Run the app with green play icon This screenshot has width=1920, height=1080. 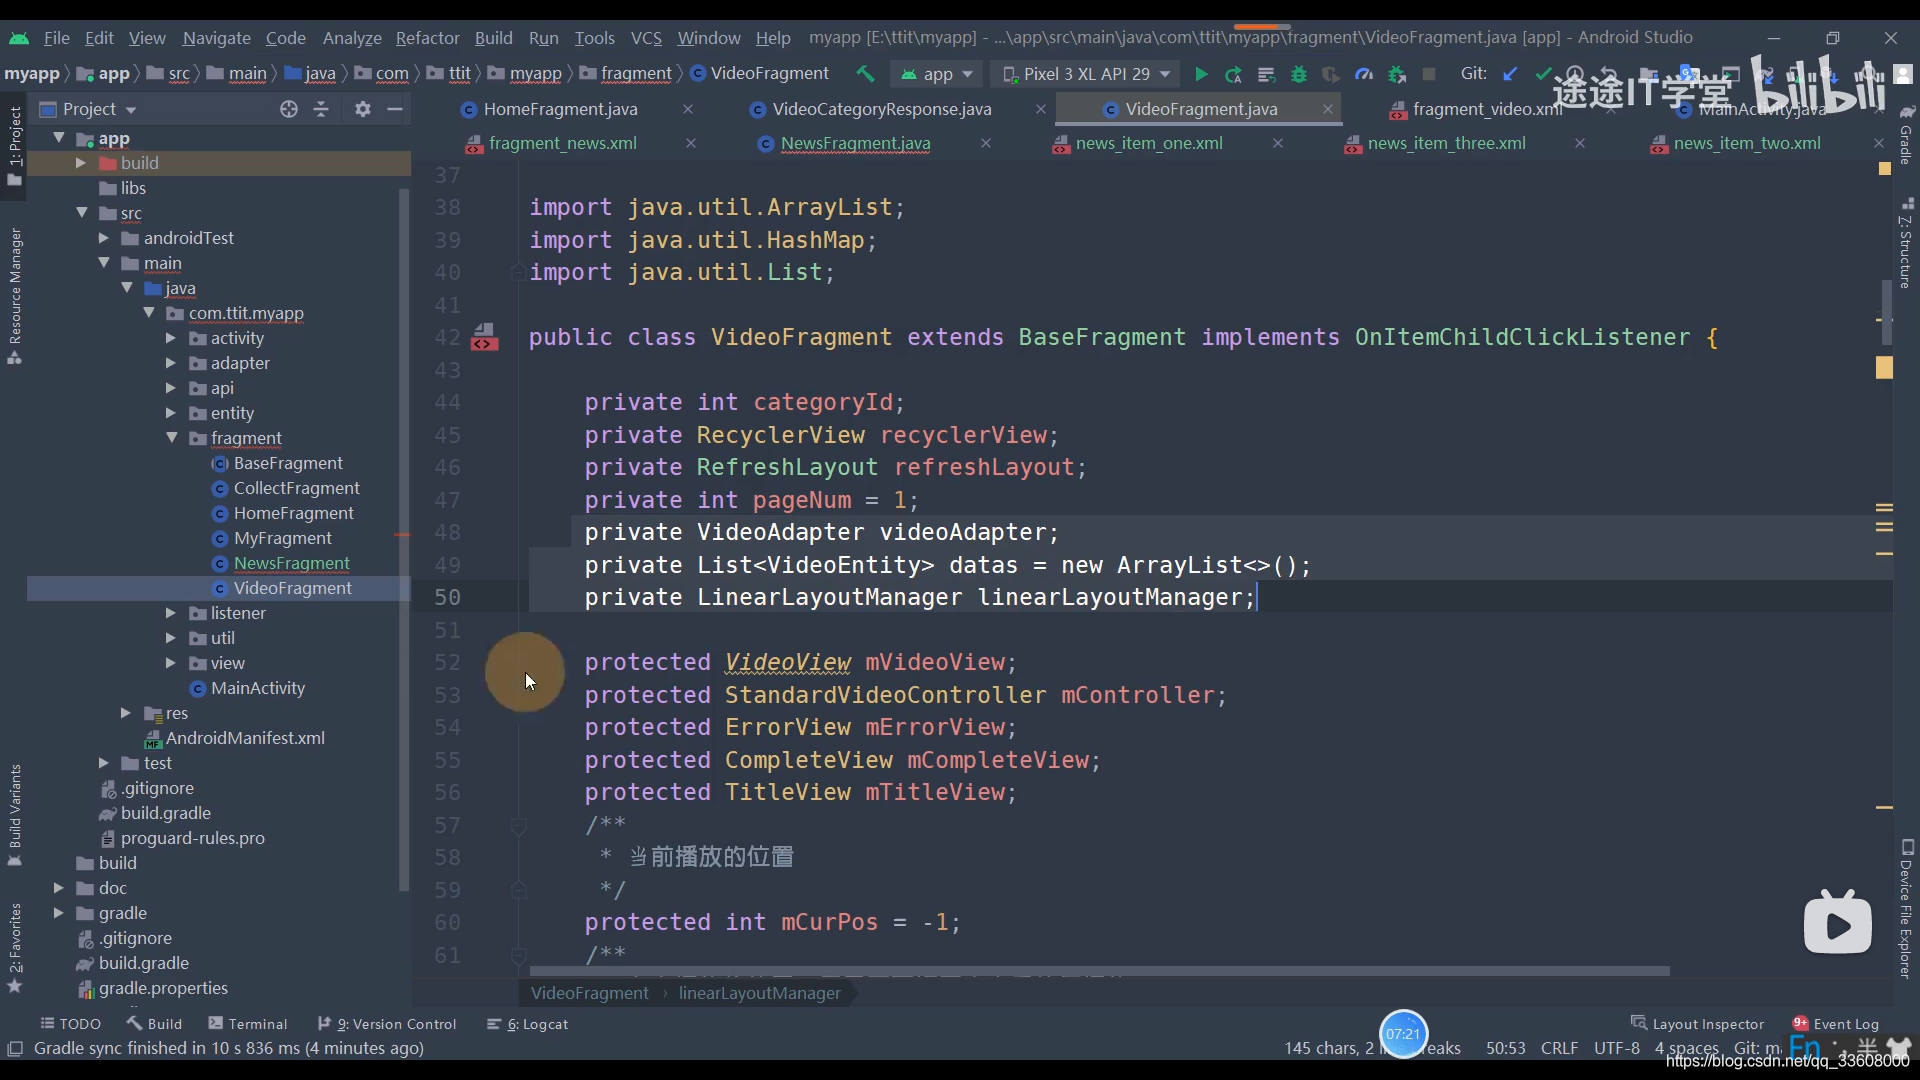tap(1201, 74)
